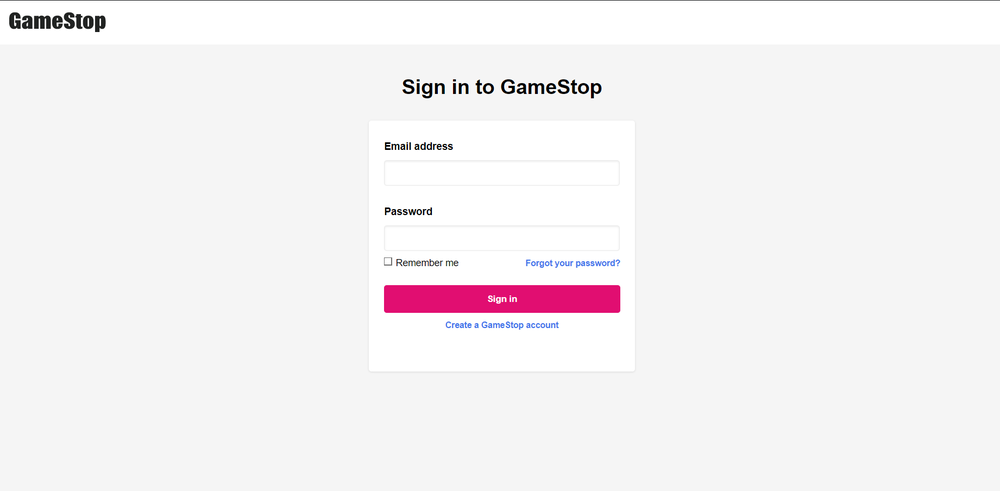
Task: Click empty space inside the white login card
Action: click(x=501, y=352)
